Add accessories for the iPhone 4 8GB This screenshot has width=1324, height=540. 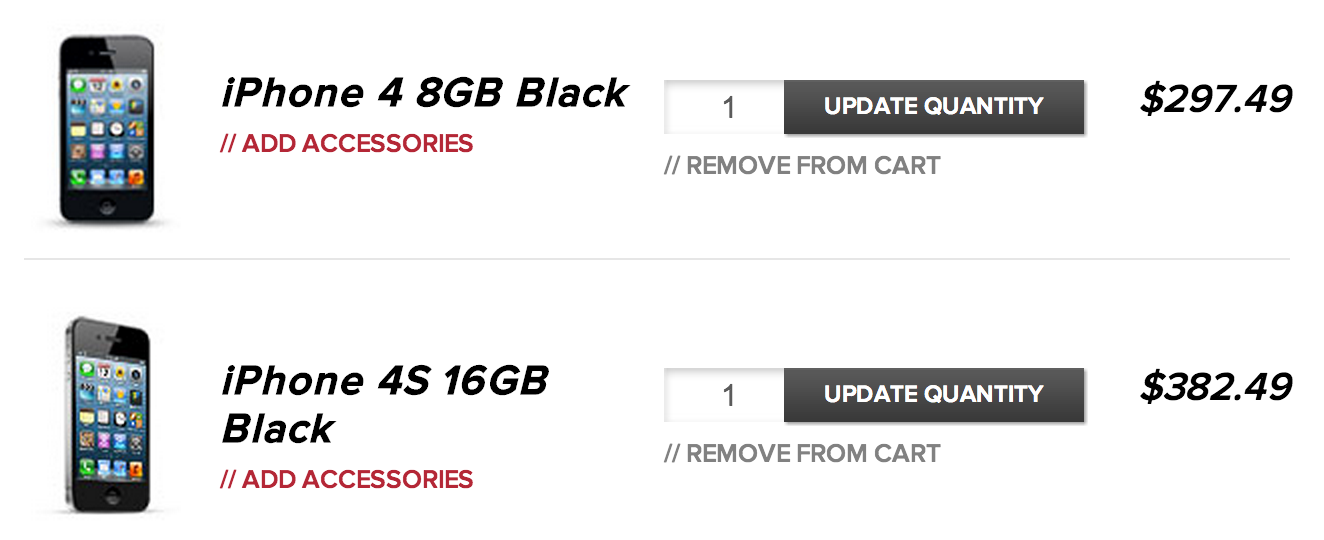347,144
